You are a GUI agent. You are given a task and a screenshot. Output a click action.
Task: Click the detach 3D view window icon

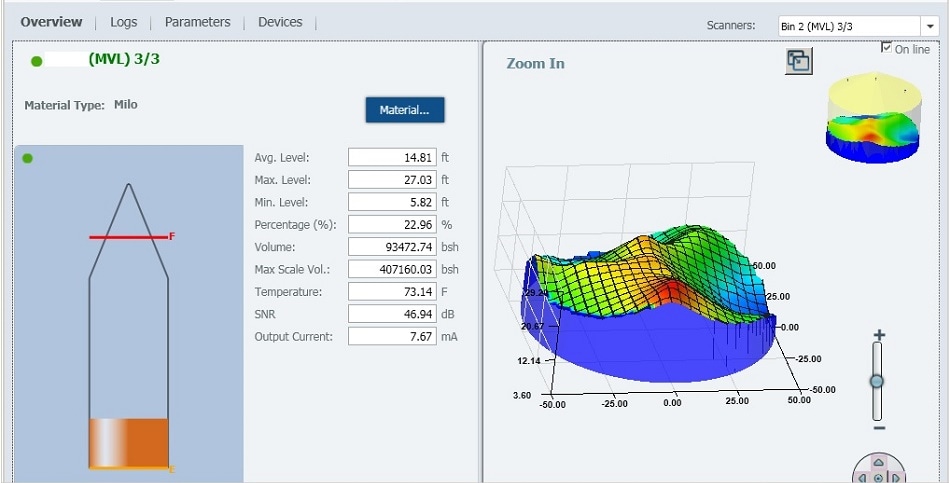[x=799, y=61]
